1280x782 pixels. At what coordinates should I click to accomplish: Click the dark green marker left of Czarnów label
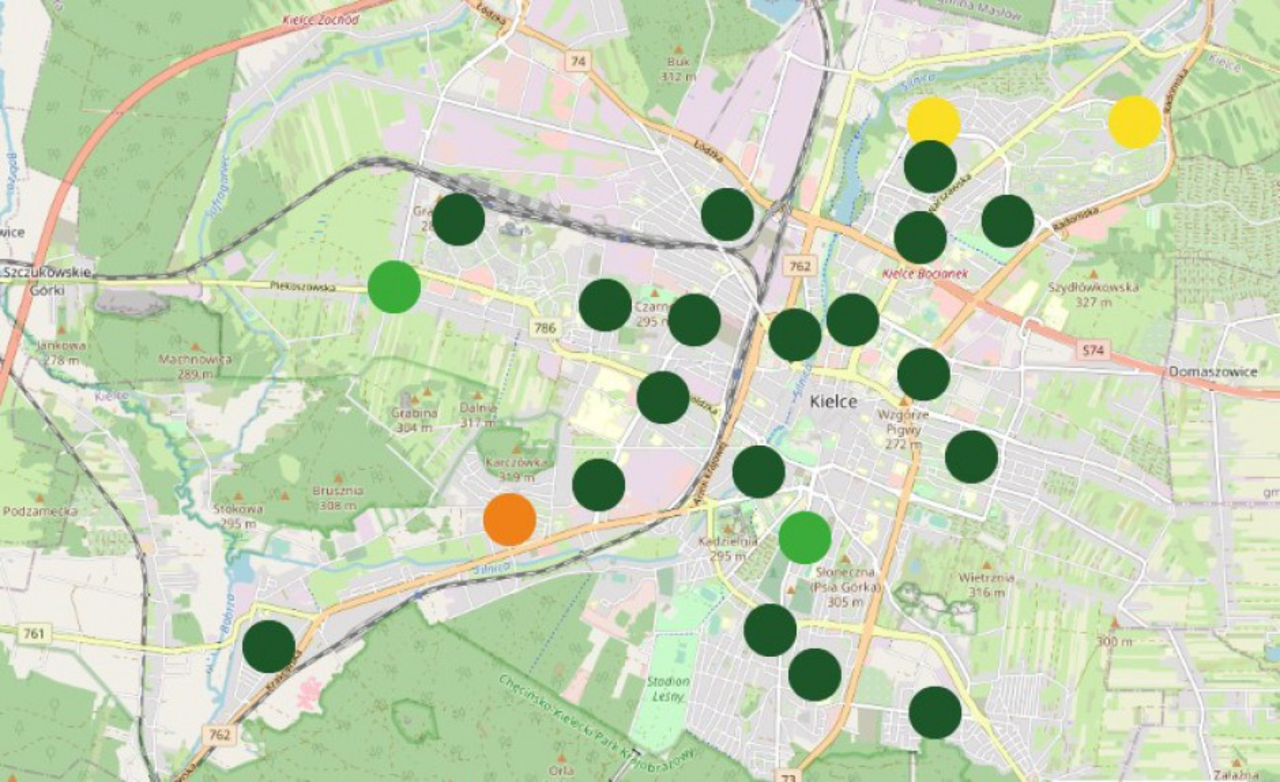tap(605, 305)
